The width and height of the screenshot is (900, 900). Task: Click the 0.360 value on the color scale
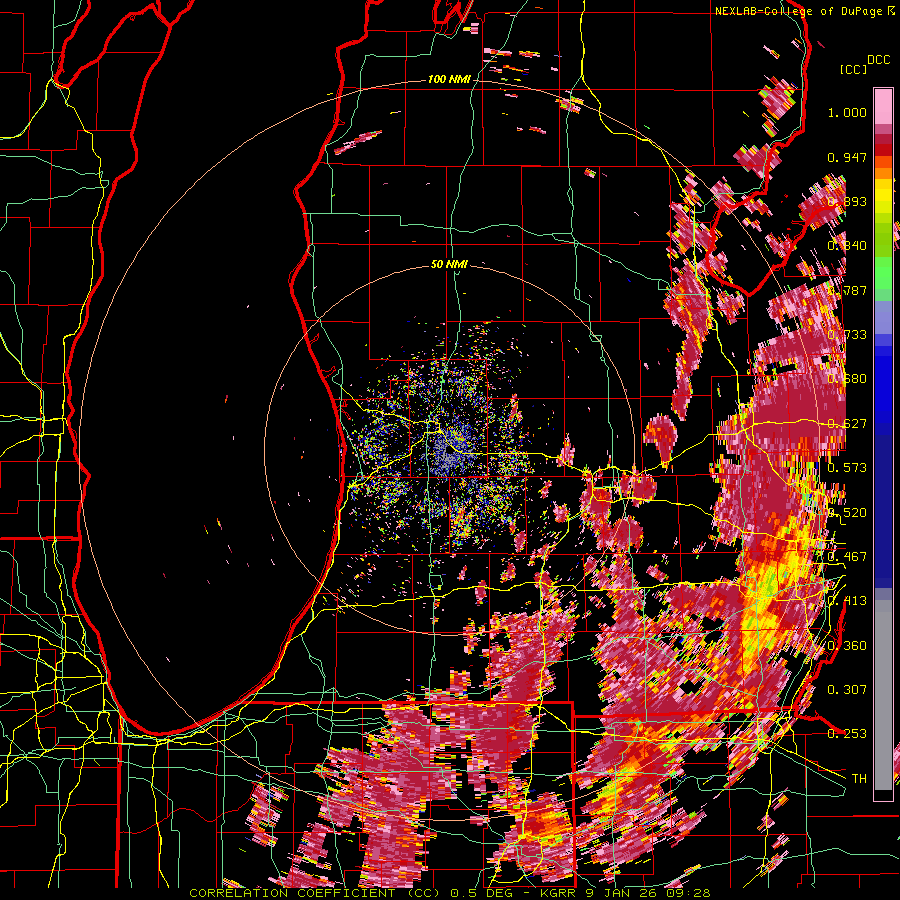[847, 645]
